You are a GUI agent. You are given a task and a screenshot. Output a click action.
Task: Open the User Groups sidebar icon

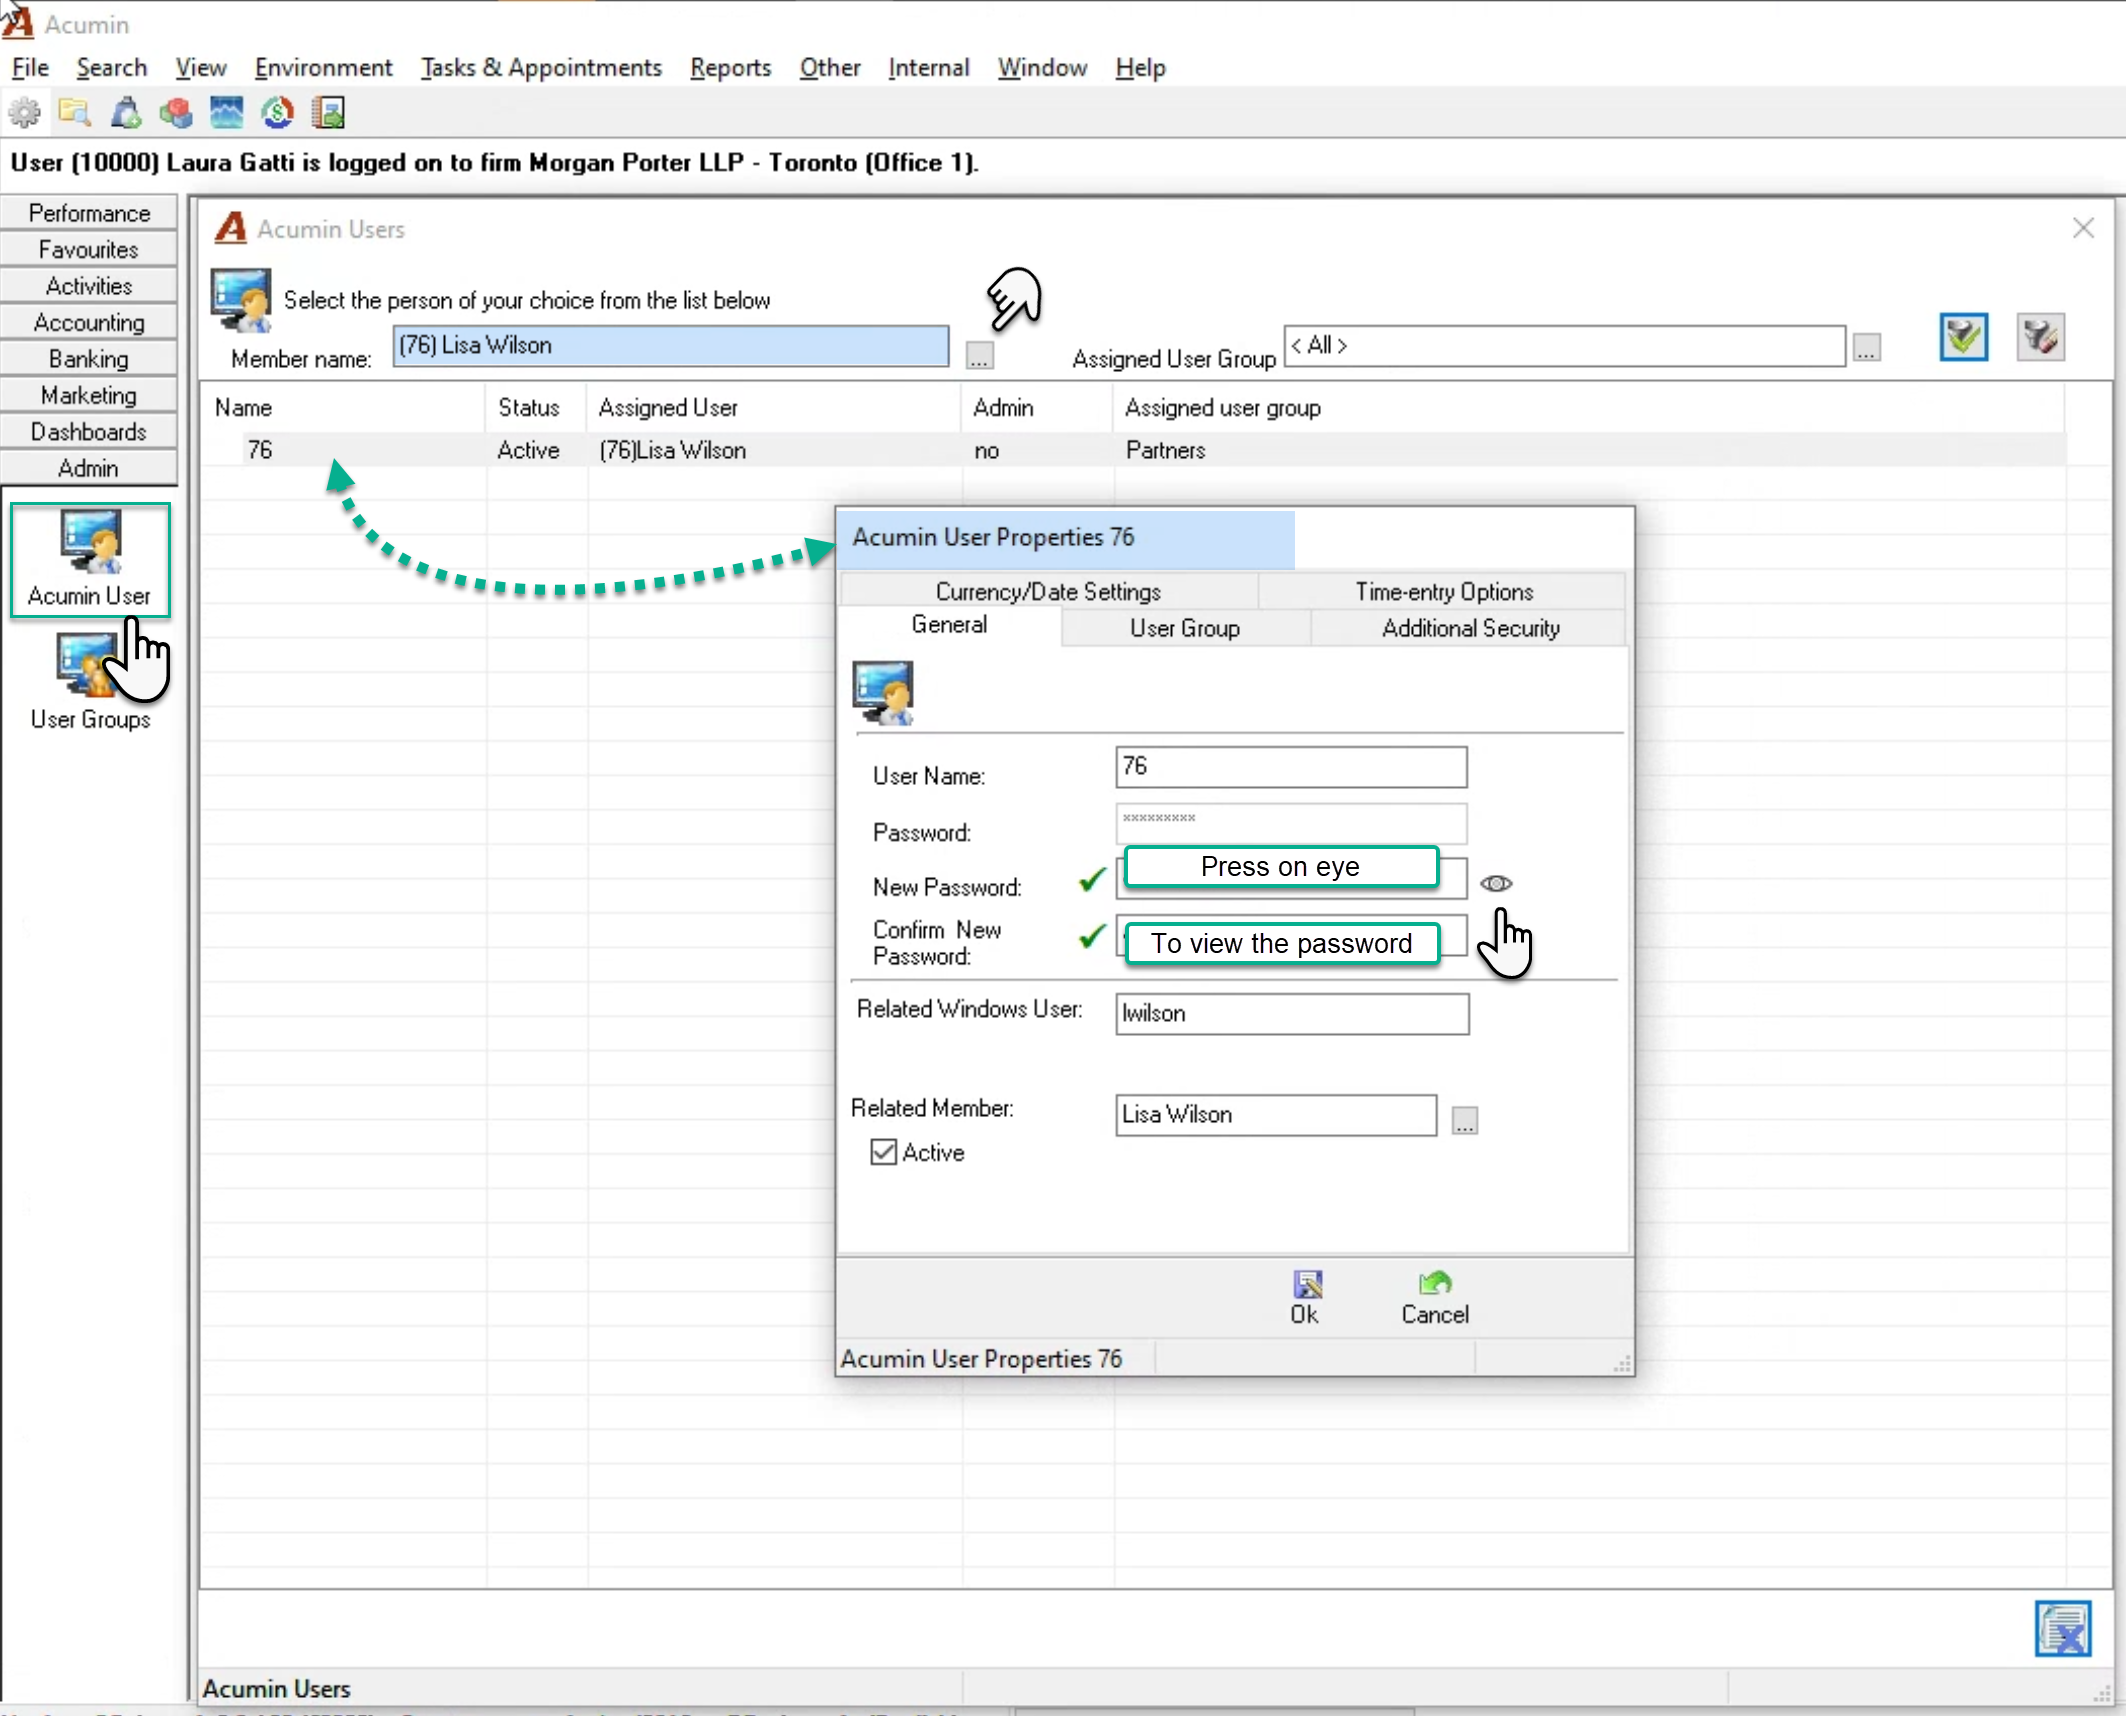click(x=90, y=682)
